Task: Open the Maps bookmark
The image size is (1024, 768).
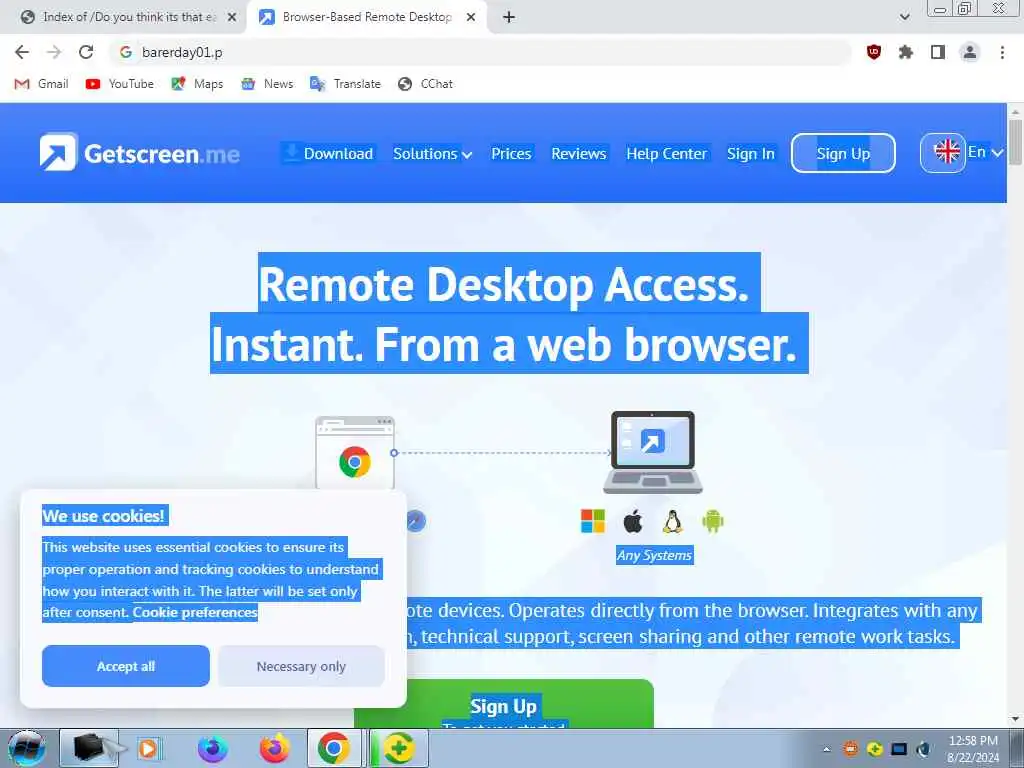Action: coord(197,84)
